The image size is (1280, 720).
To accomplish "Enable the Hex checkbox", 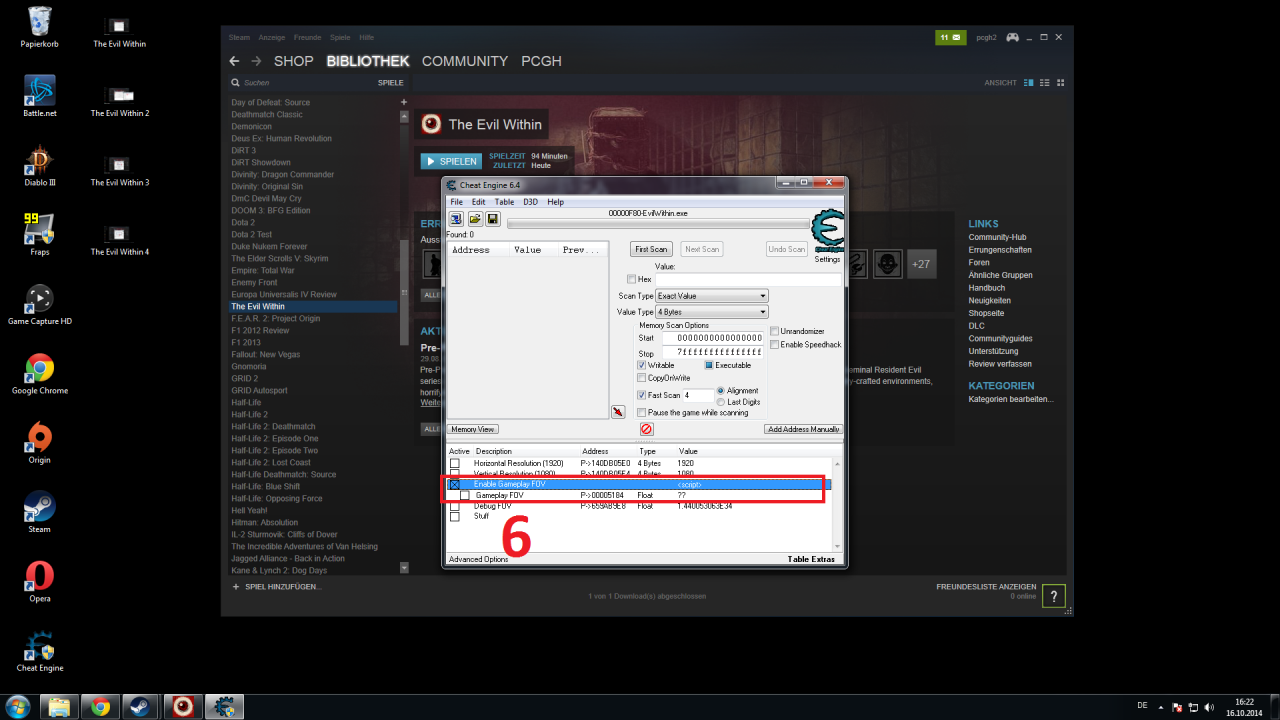I will click(632, 279).
